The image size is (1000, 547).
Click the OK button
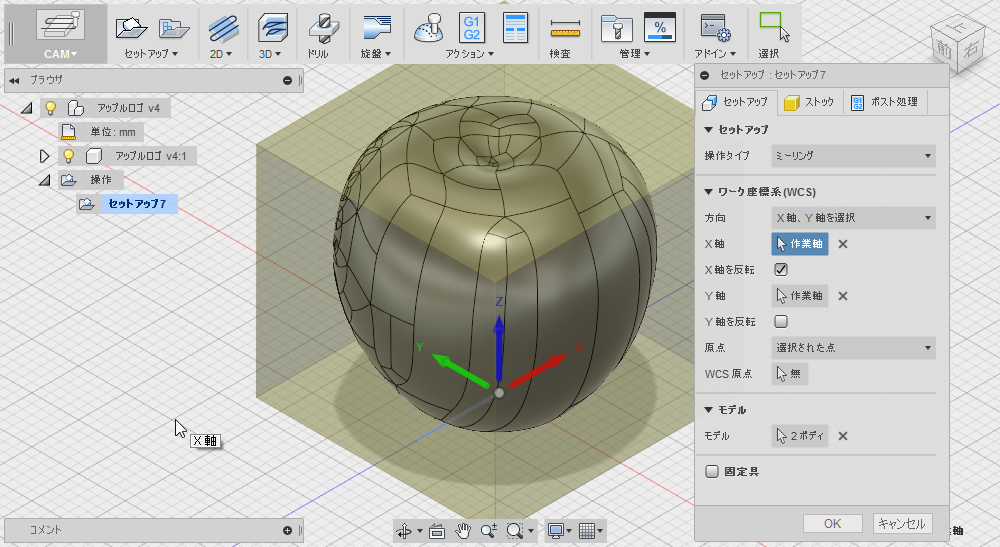[x=832, y=523]
